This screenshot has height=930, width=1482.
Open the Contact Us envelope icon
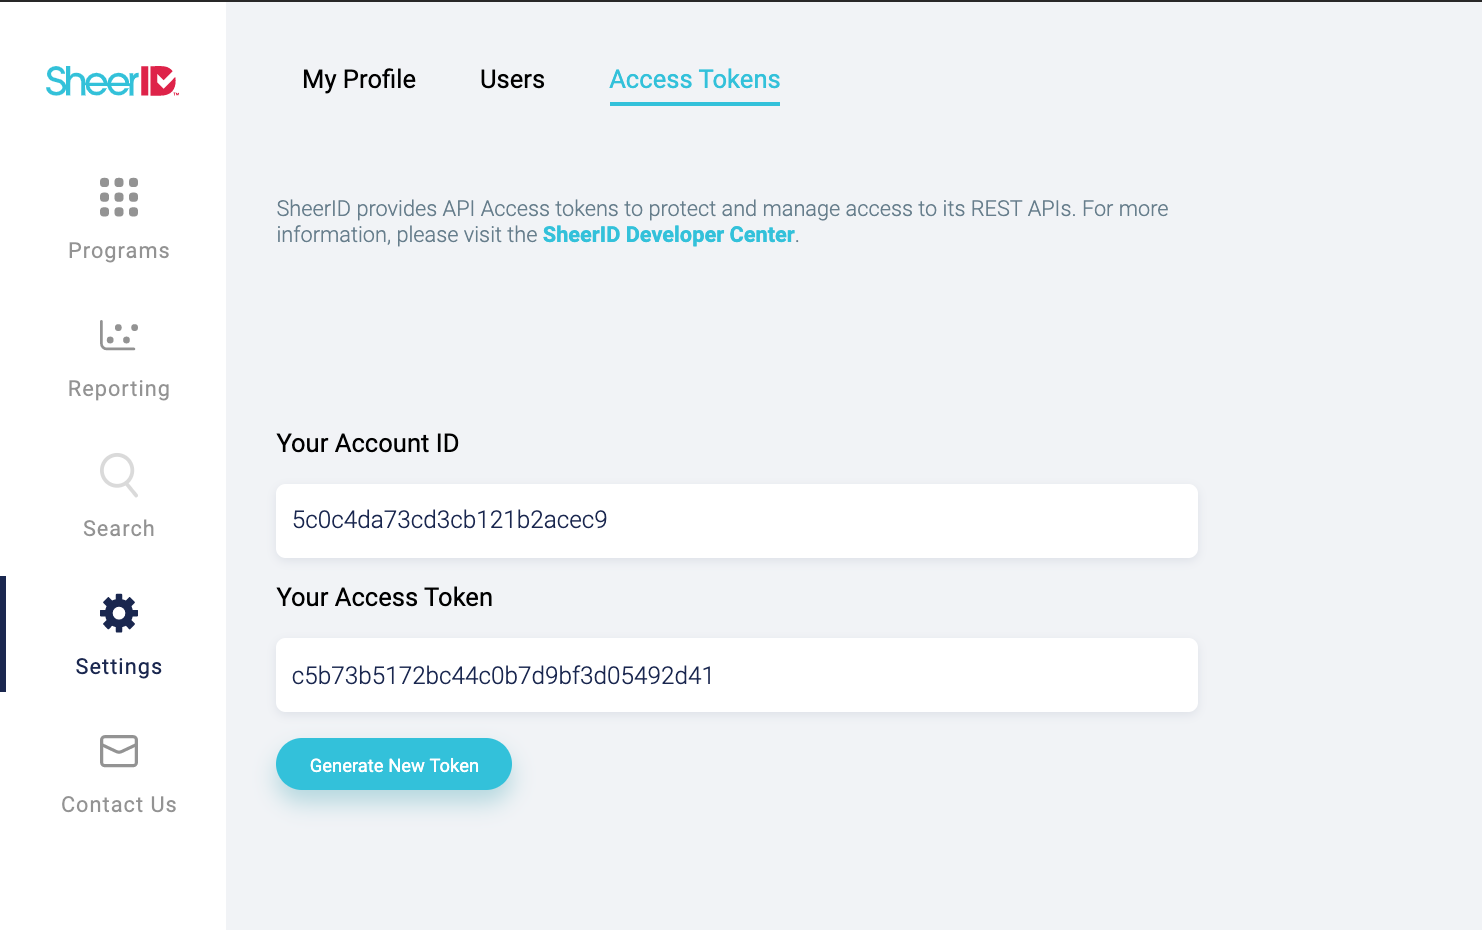pyautogui.click(x=119, y=751)
